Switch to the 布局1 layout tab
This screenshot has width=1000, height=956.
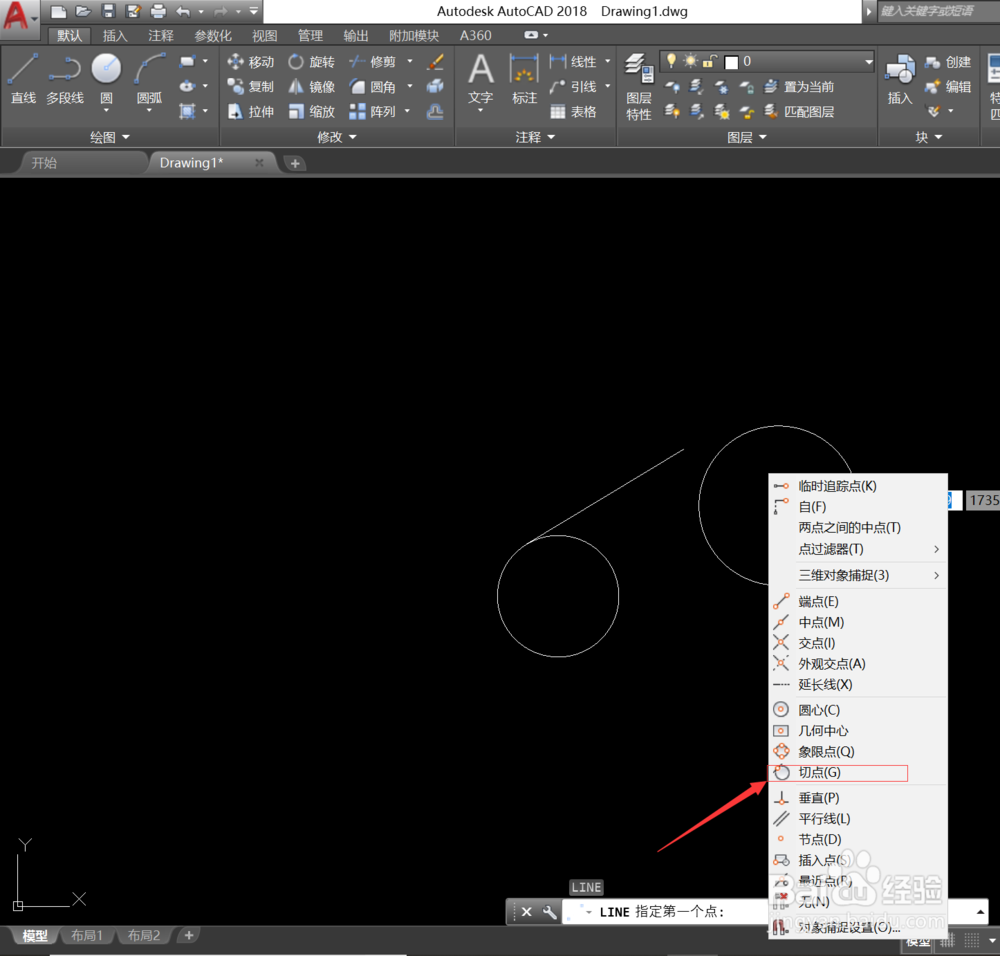[x=87, y=936]
